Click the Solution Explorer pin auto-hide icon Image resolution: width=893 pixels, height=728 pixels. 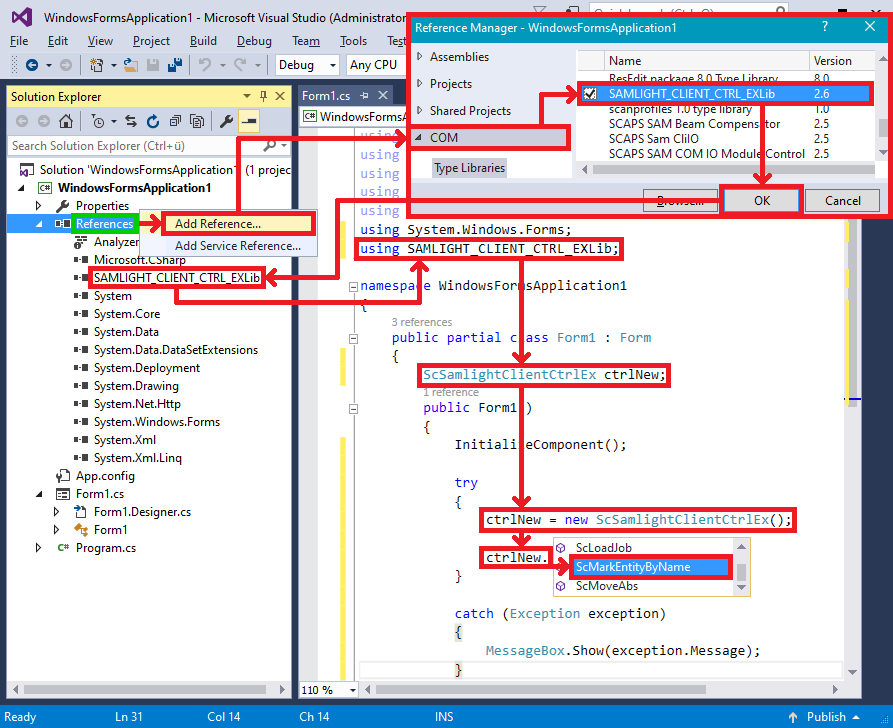(x=263, y=96)
